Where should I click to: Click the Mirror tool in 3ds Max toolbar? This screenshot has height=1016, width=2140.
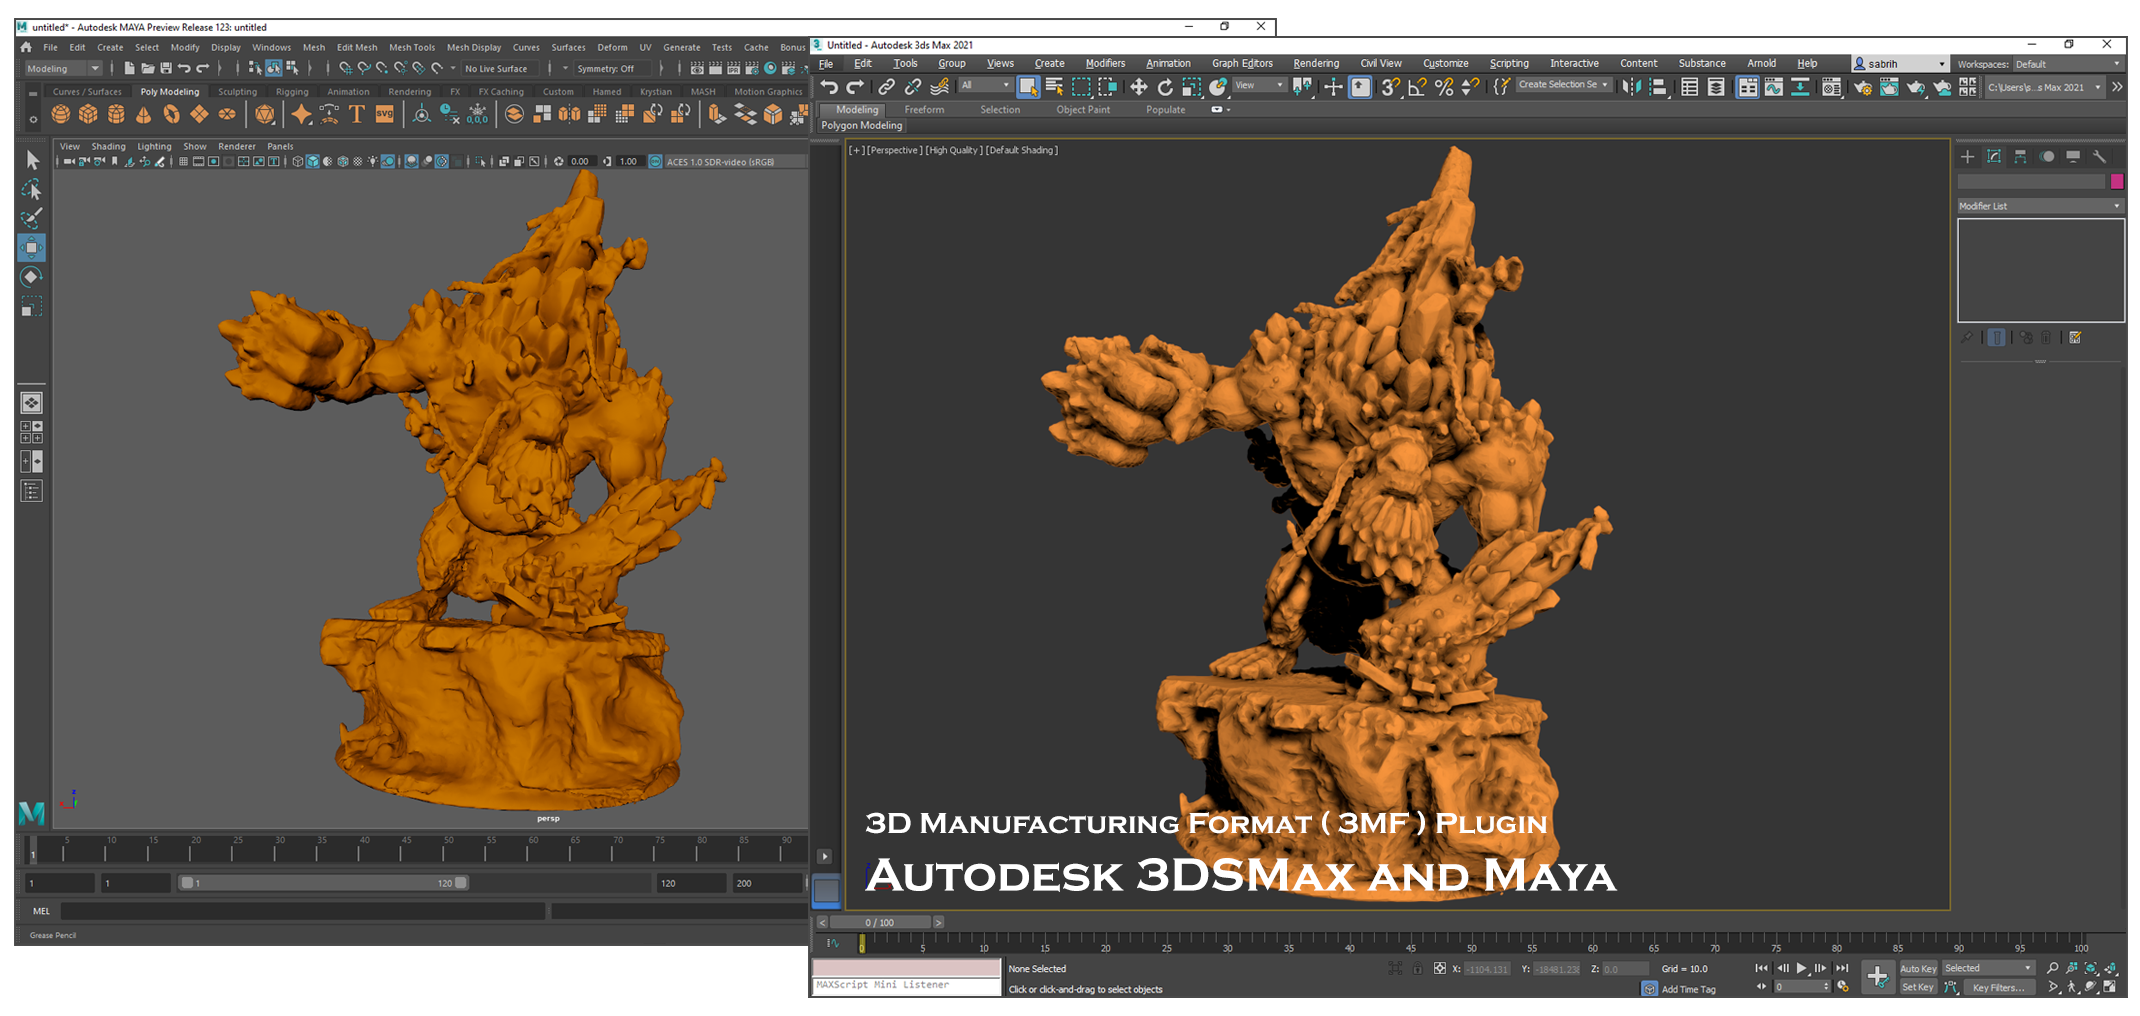1632,87
